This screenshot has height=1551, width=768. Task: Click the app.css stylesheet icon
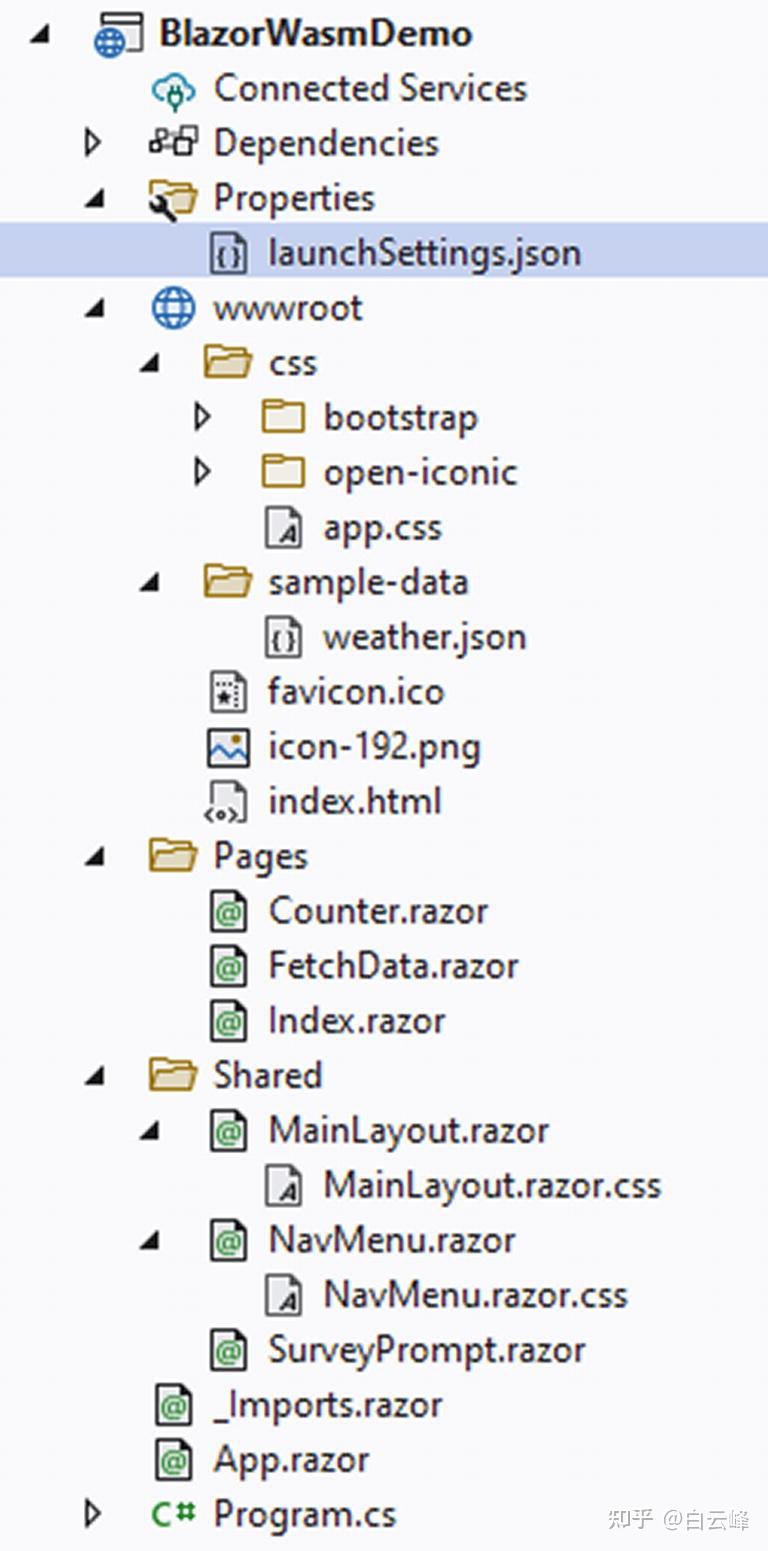coord(283,527)
